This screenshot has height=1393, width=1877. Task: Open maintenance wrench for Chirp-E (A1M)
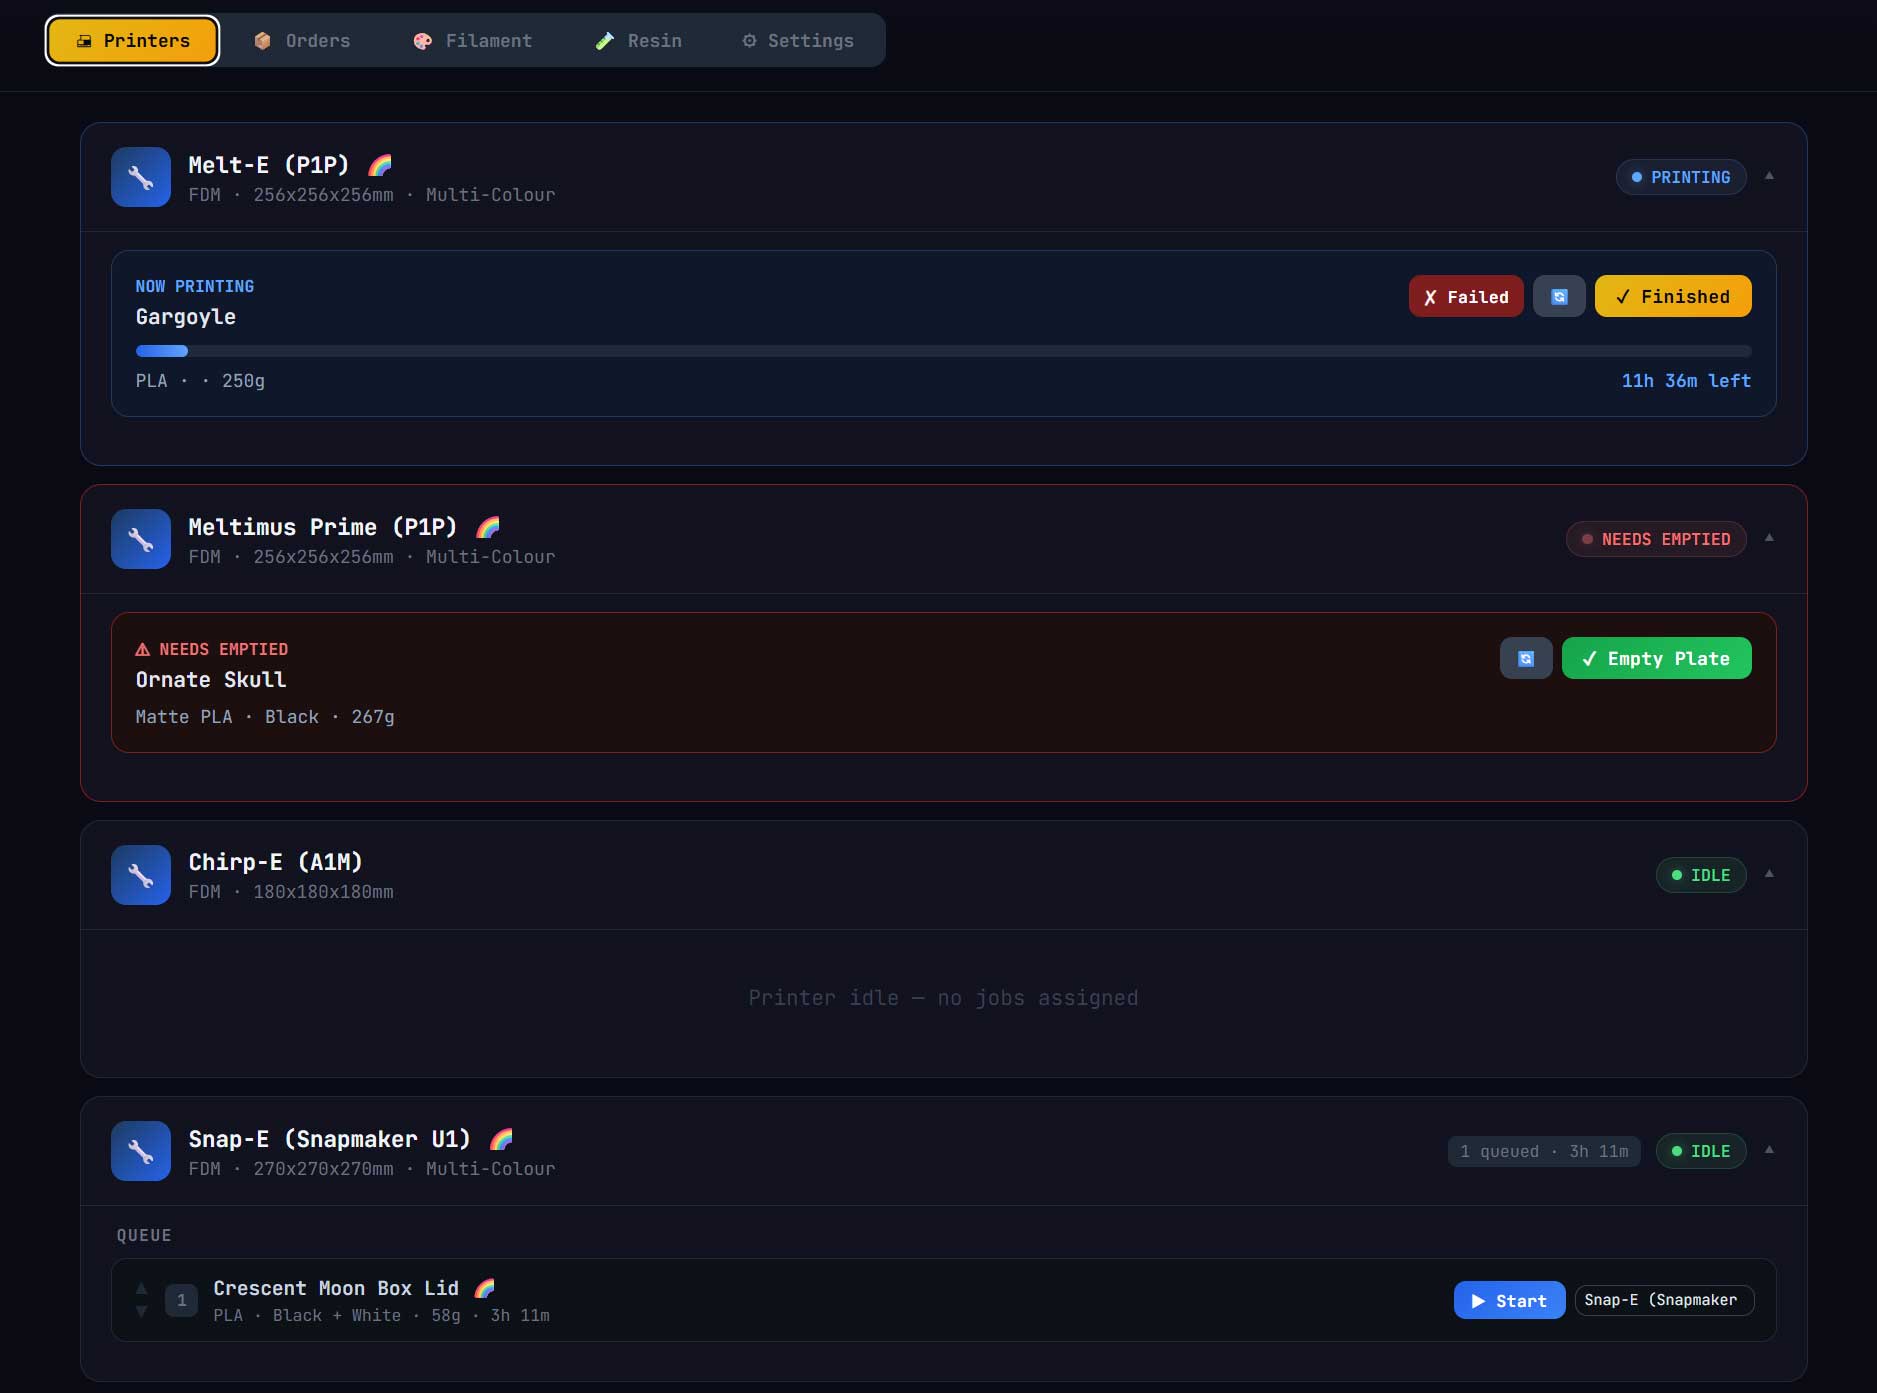(x=141, y=875)
